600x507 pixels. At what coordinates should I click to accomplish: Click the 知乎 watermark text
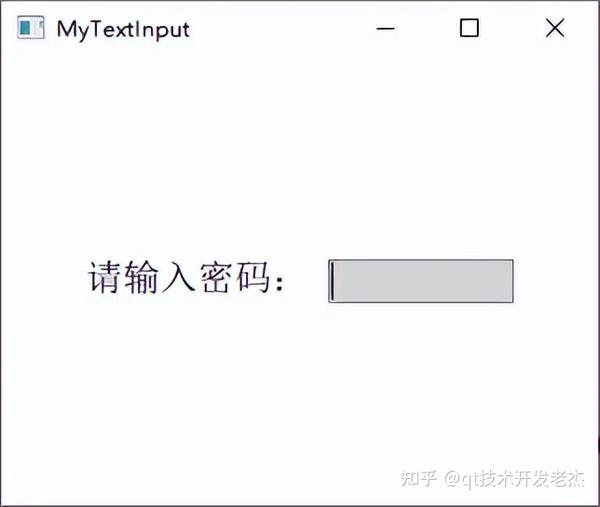pos(419,478)
